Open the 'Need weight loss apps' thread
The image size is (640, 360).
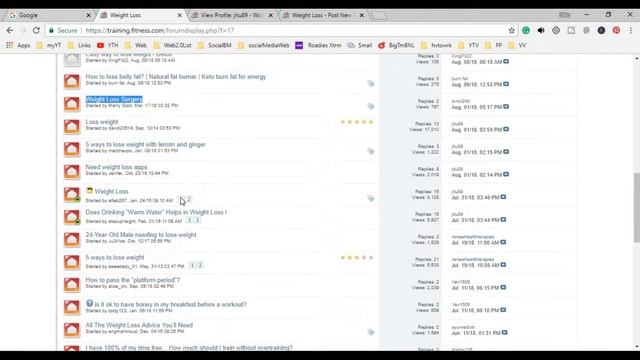[x=116, y=167]
